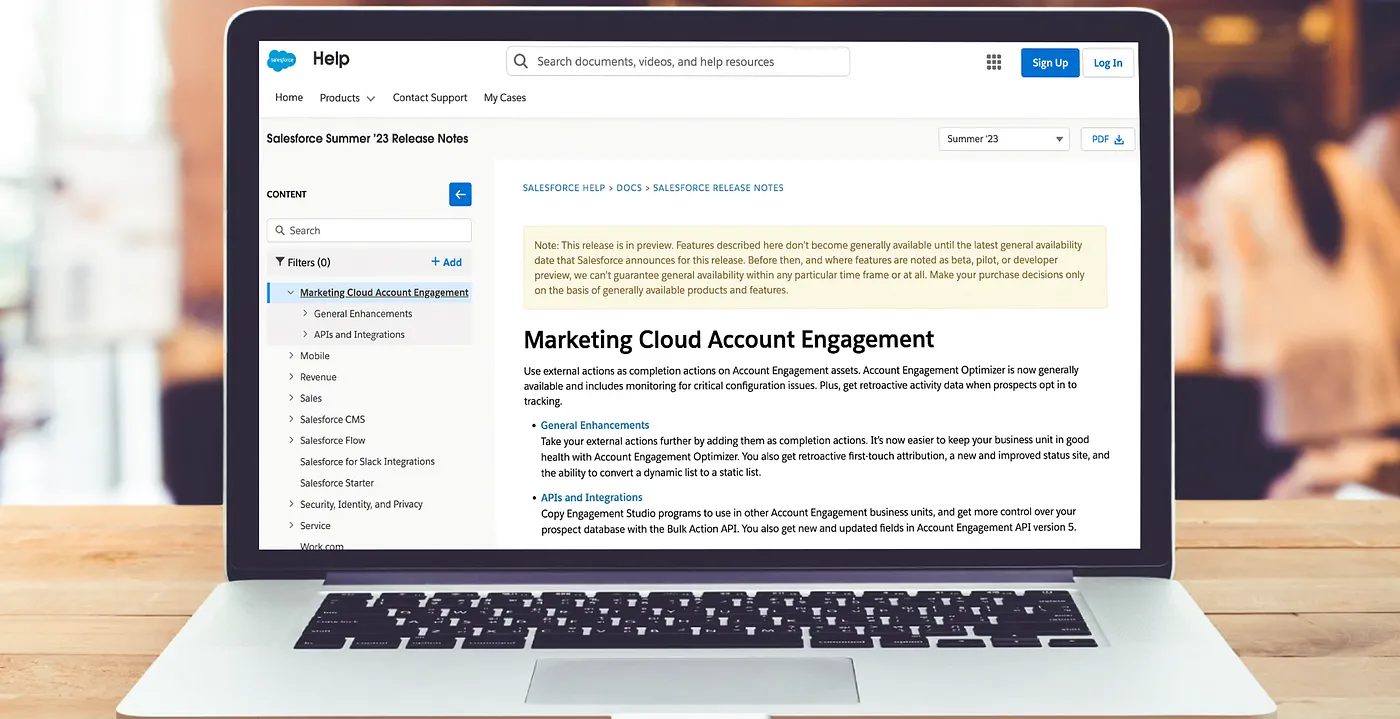Click Salesforce Summer '23 Release Notes title
The image size is (1400, 719).
367,139
